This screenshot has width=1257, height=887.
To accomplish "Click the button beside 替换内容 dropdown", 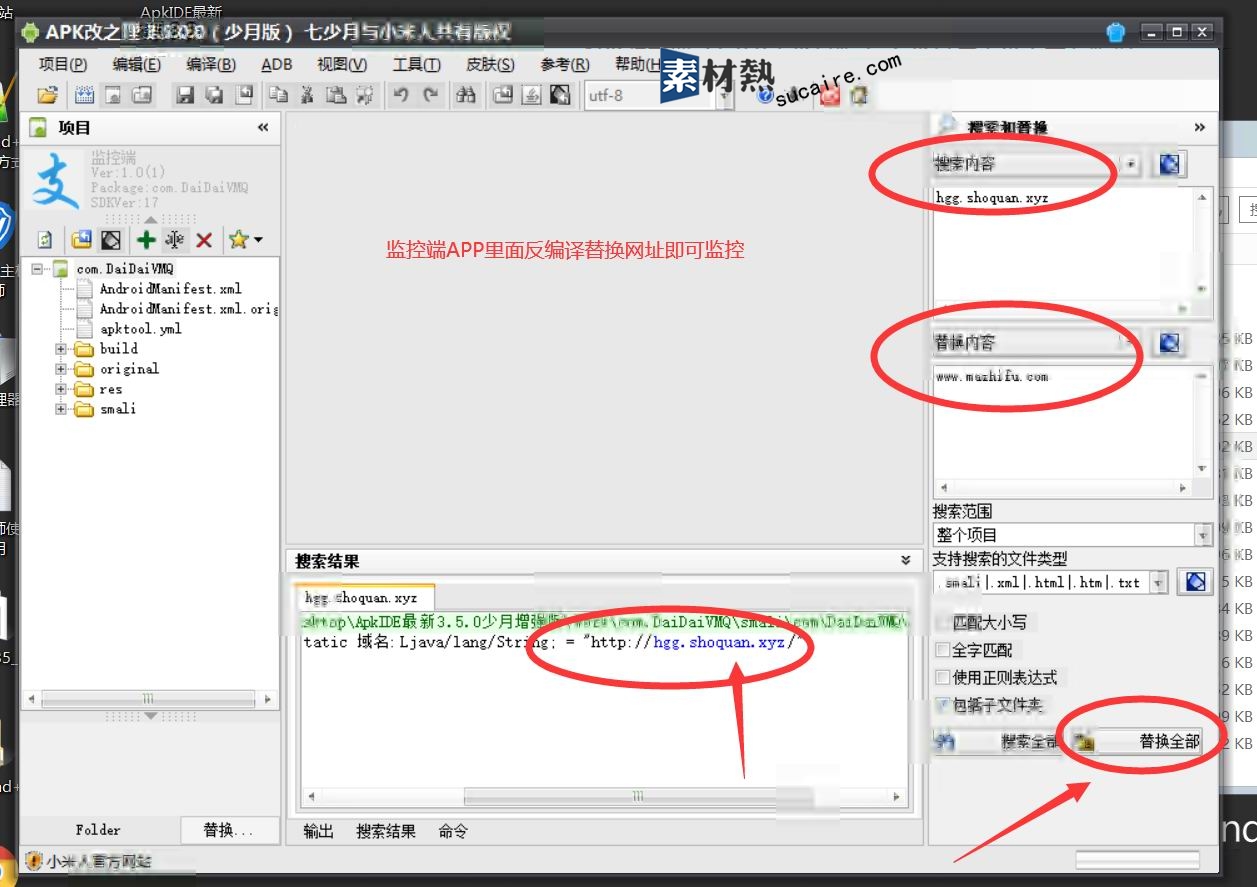I will point(1168,343).
